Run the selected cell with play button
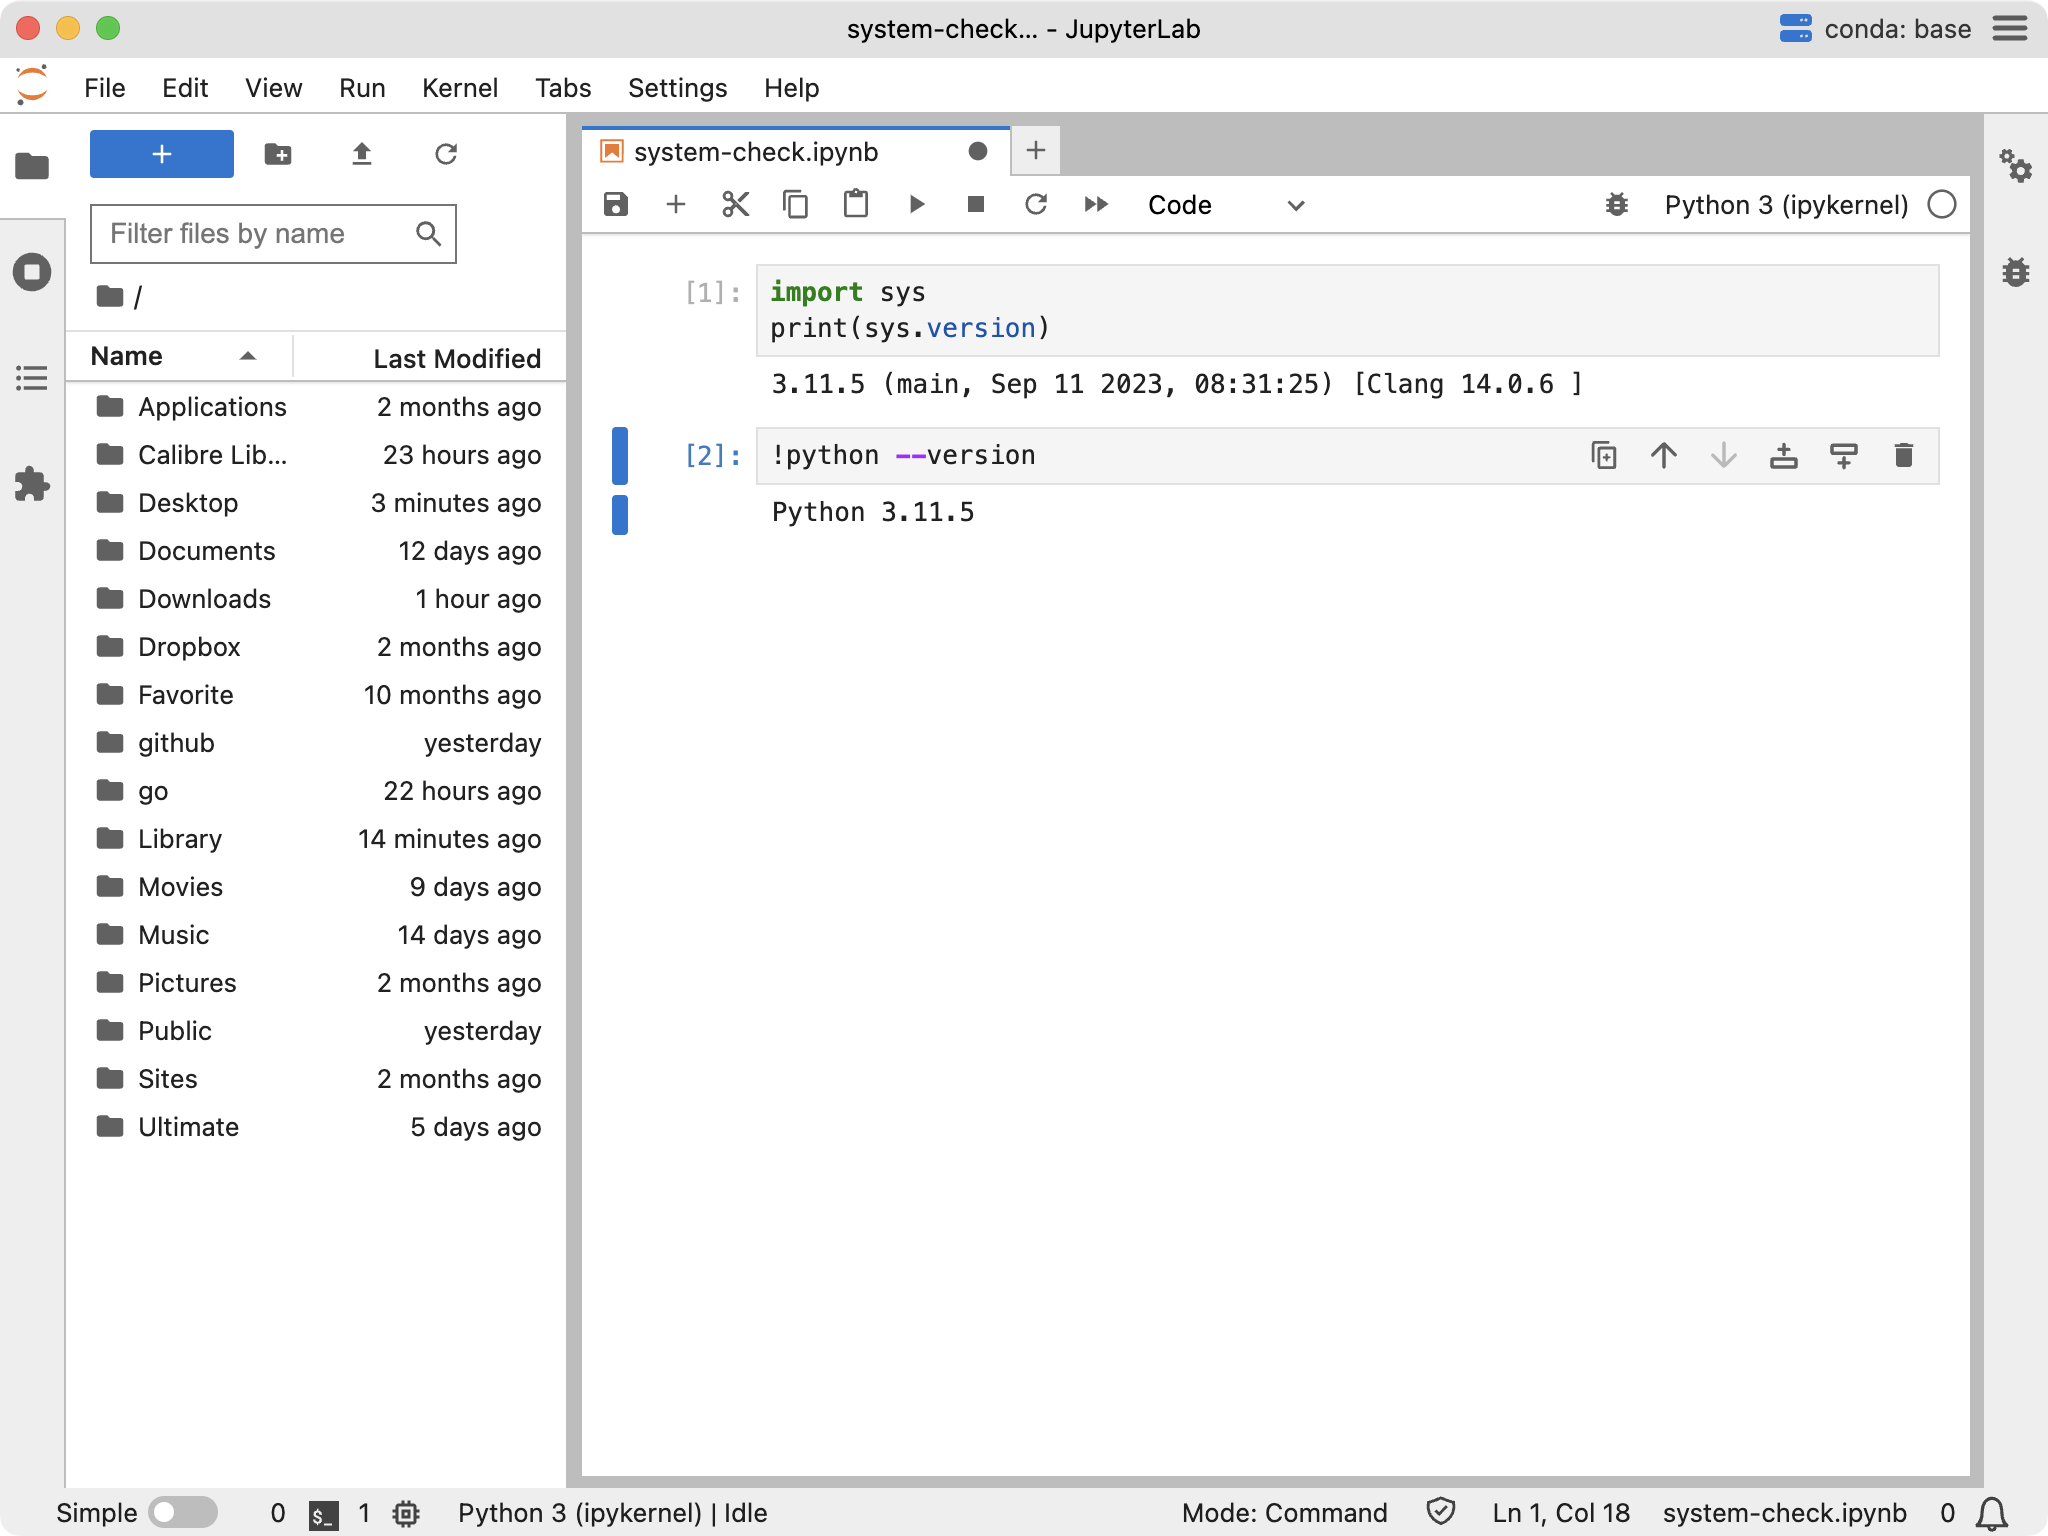The image size is (2048, 1536). point(916,205)
